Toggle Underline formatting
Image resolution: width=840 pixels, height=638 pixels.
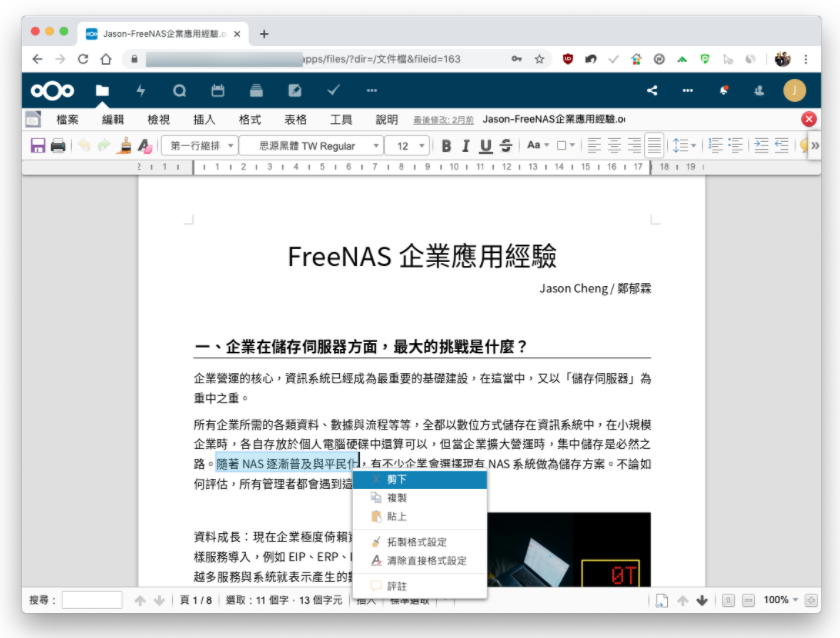pyautogui.click(x=485, y=146)
